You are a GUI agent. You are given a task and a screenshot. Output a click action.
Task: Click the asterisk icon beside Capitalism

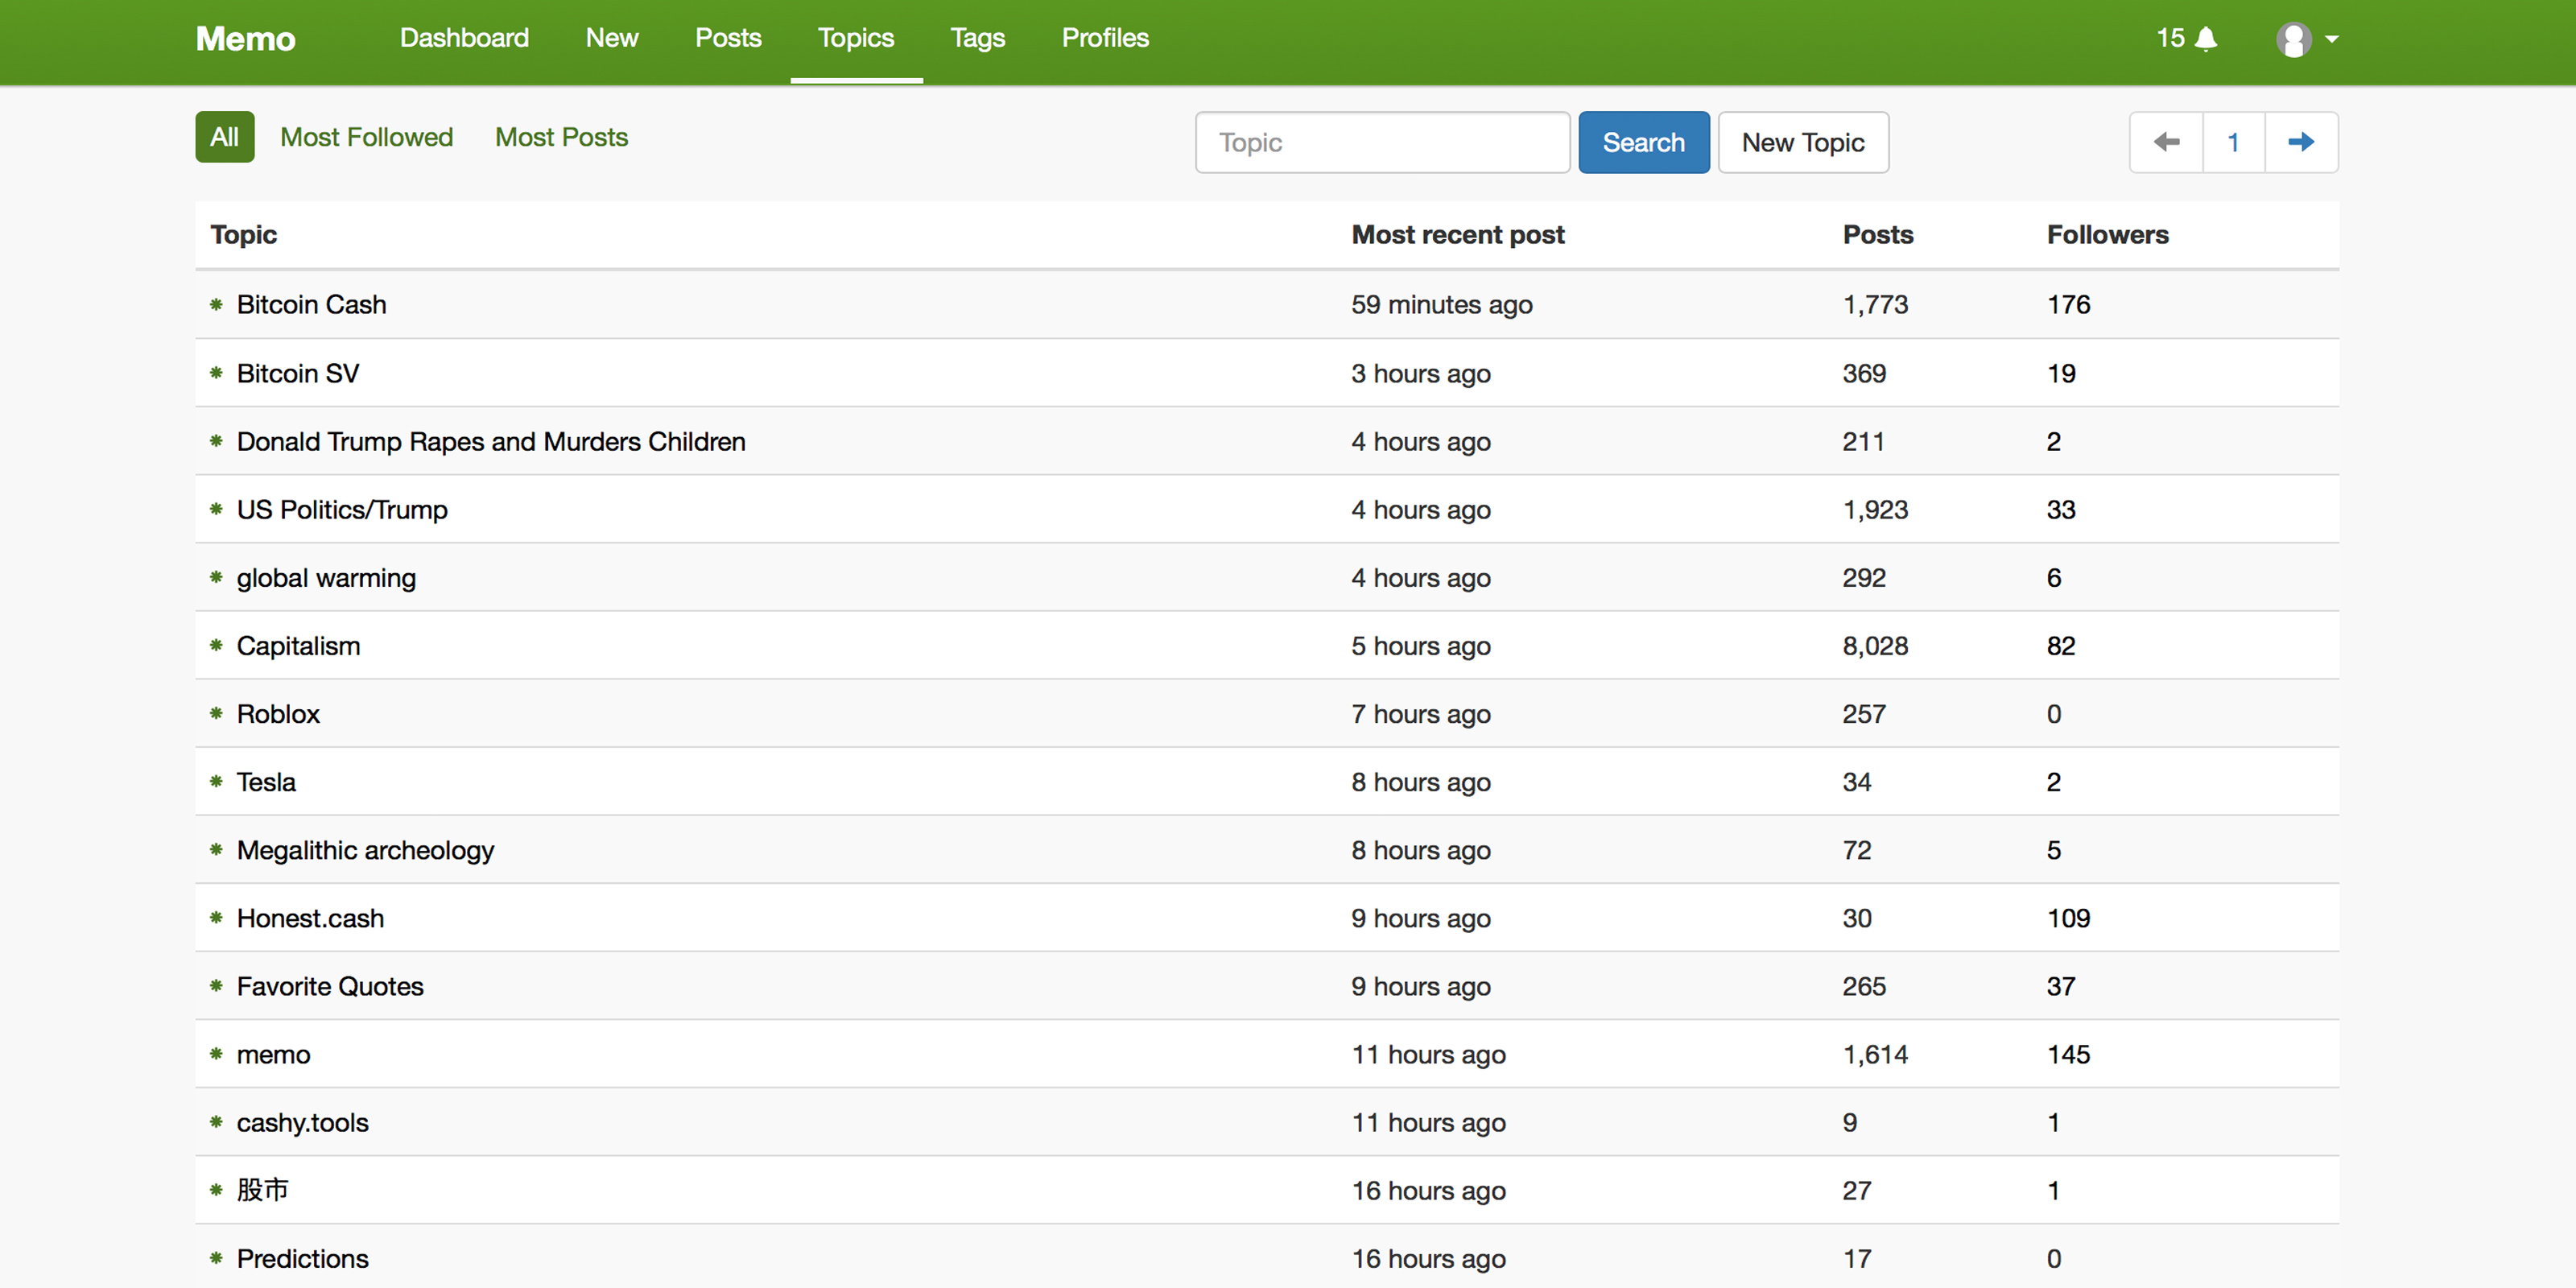[216, 646]
